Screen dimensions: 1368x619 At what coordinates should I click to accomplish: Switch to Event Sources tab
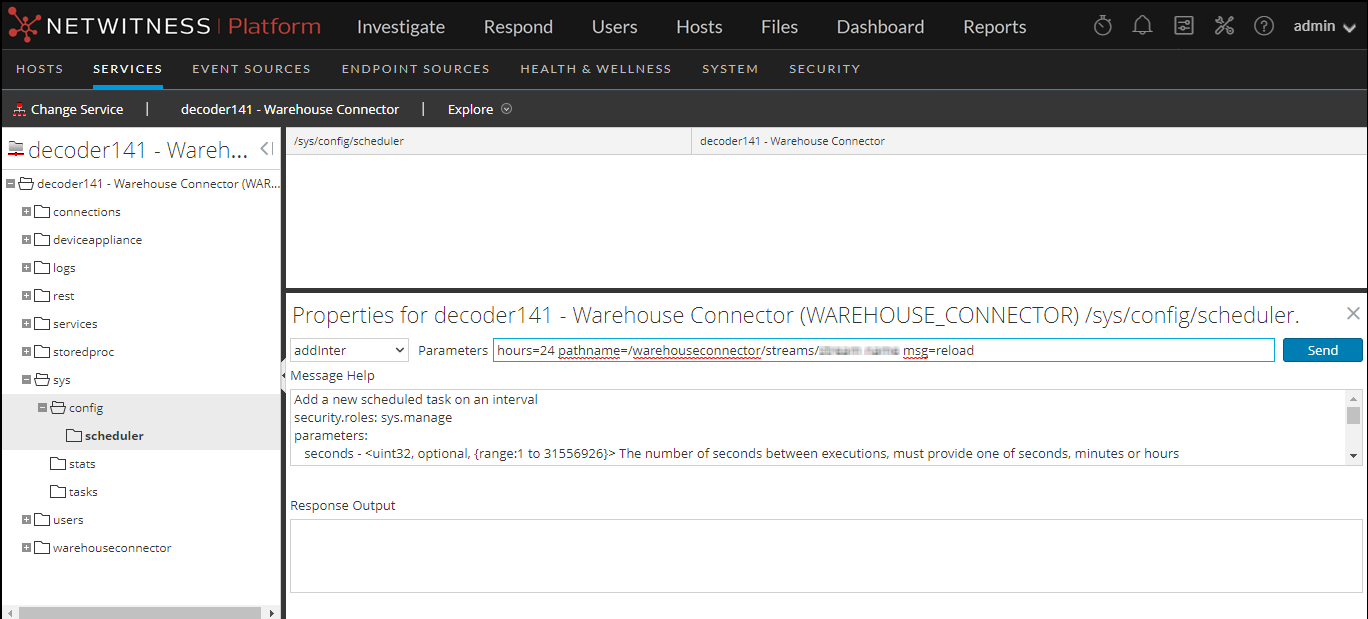pos(251,69)
